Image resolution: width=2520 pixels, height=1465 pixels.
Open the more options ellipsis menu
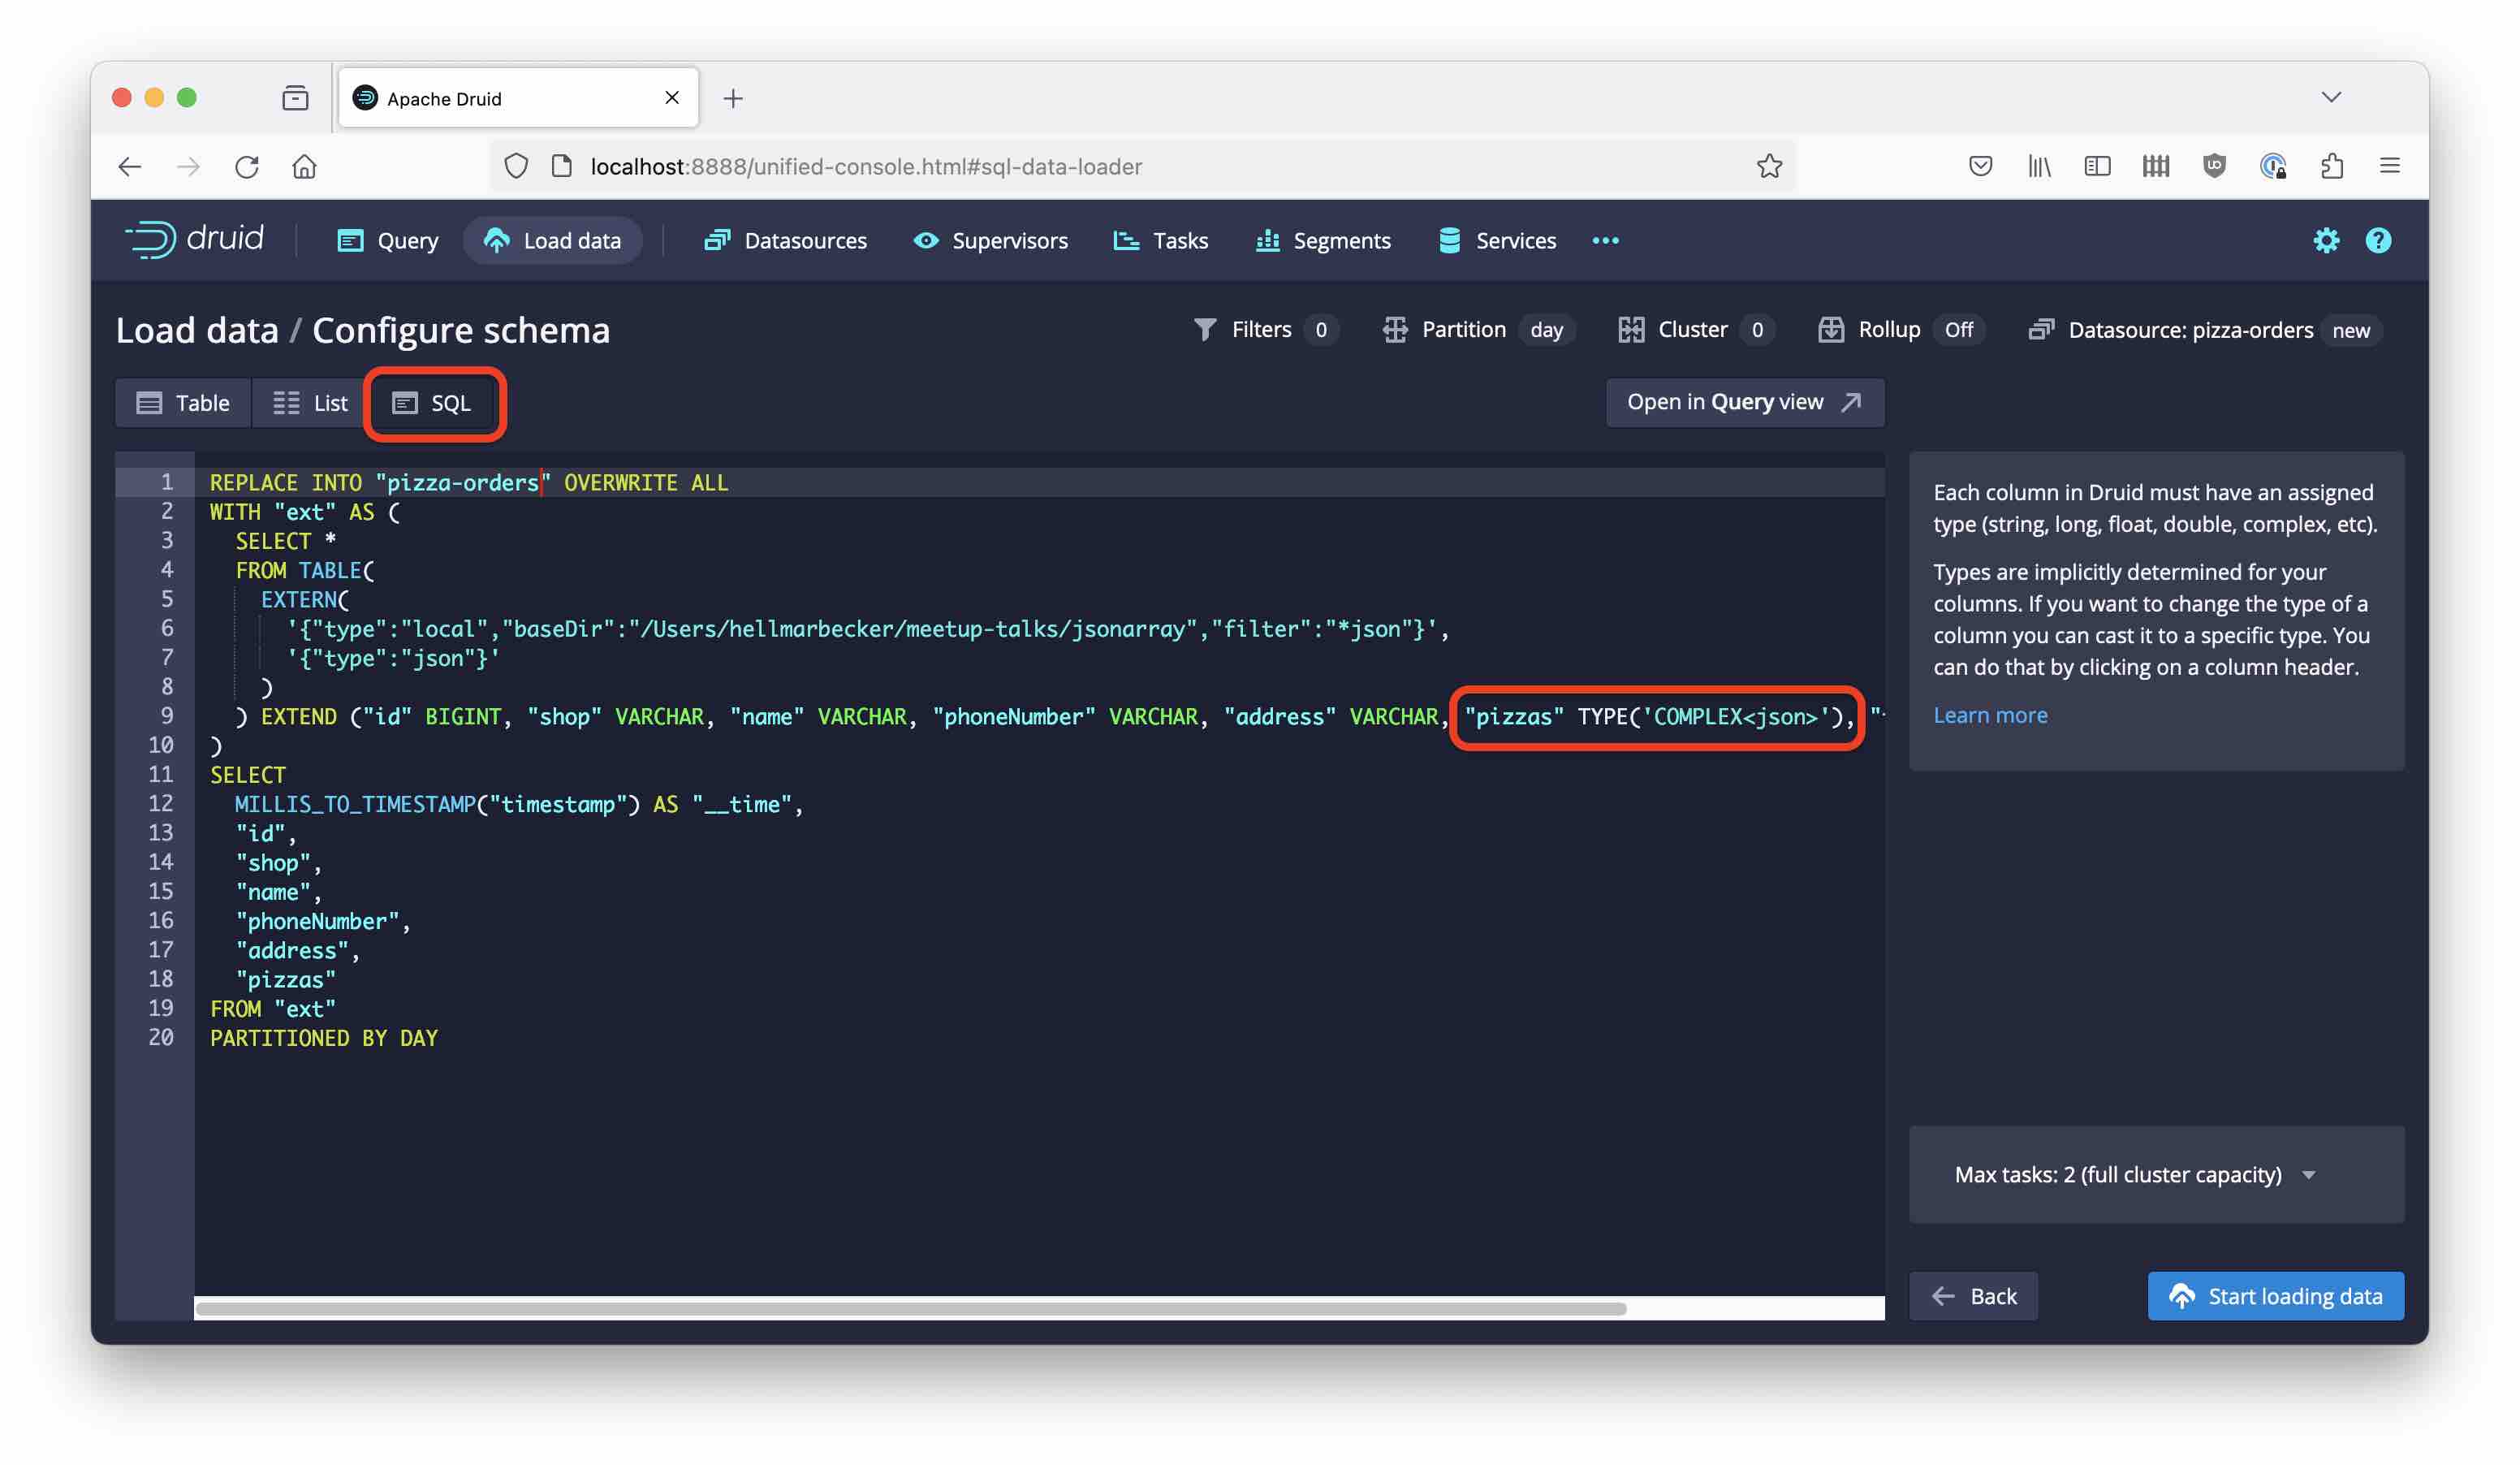coord(1605,241)
